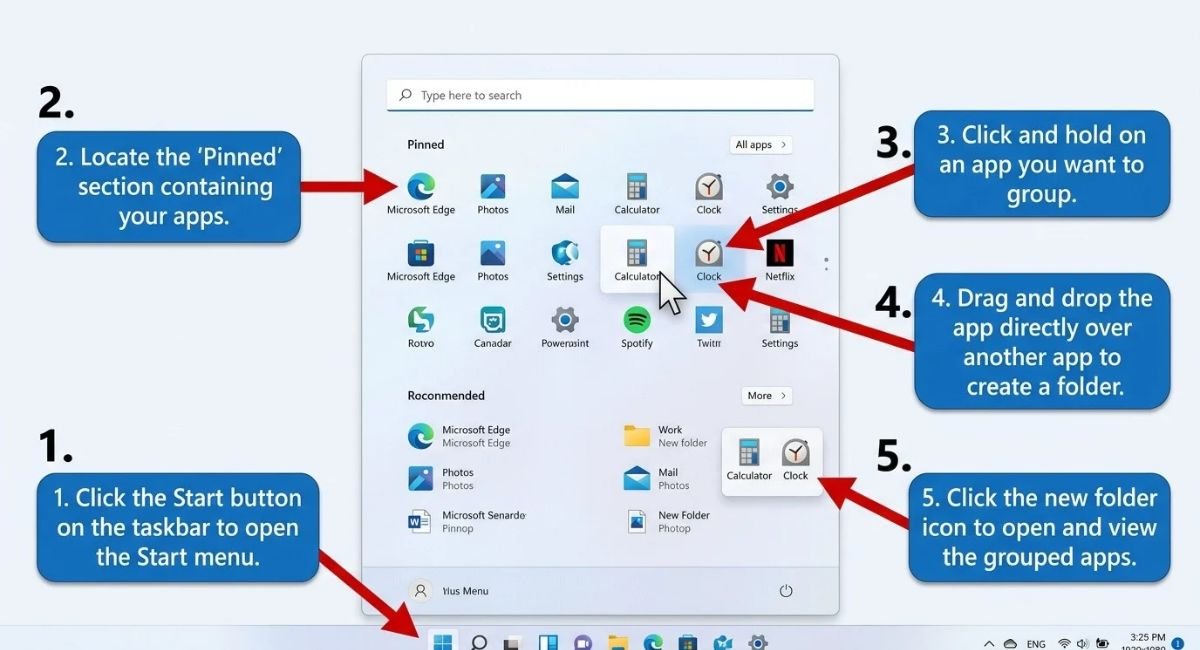The width and height of the screenshot is (1200, 650).
Task: Open Wi-Fi network icon in tray
Action: click(x=1064, y=643)
